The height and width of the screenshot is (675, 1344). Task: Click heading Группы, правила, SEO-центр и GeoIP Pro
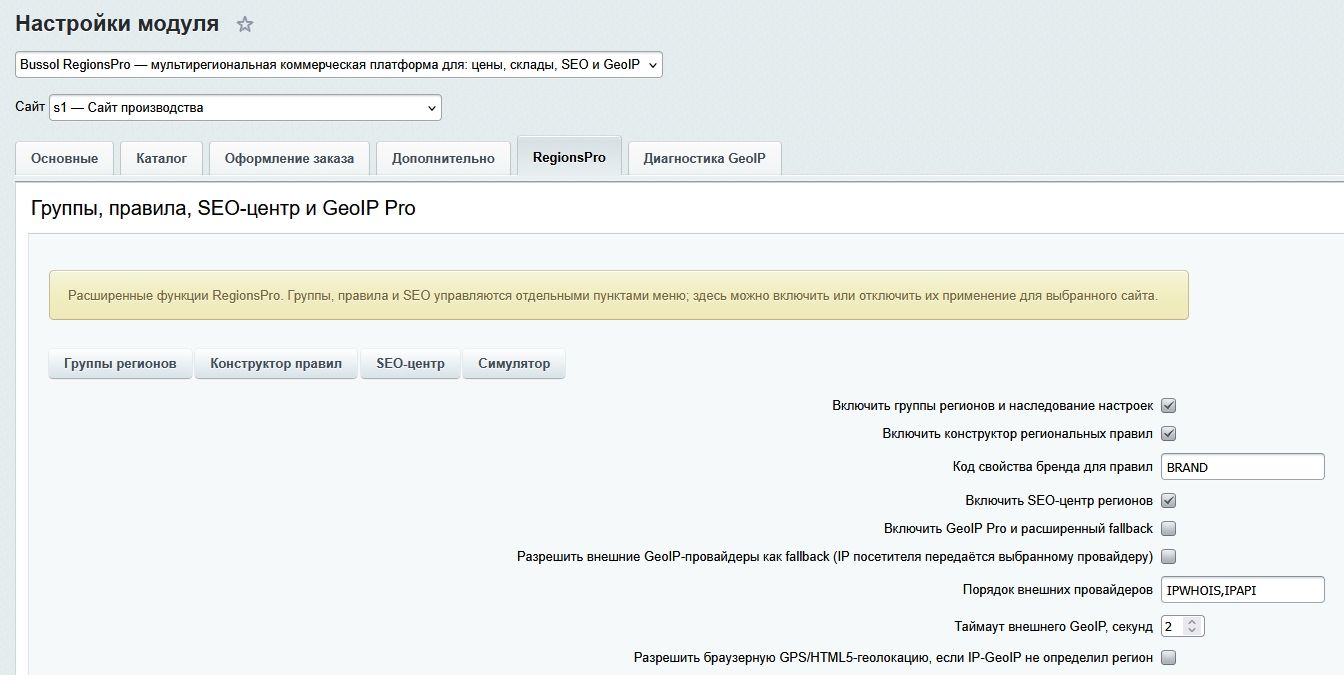[223, 208]
